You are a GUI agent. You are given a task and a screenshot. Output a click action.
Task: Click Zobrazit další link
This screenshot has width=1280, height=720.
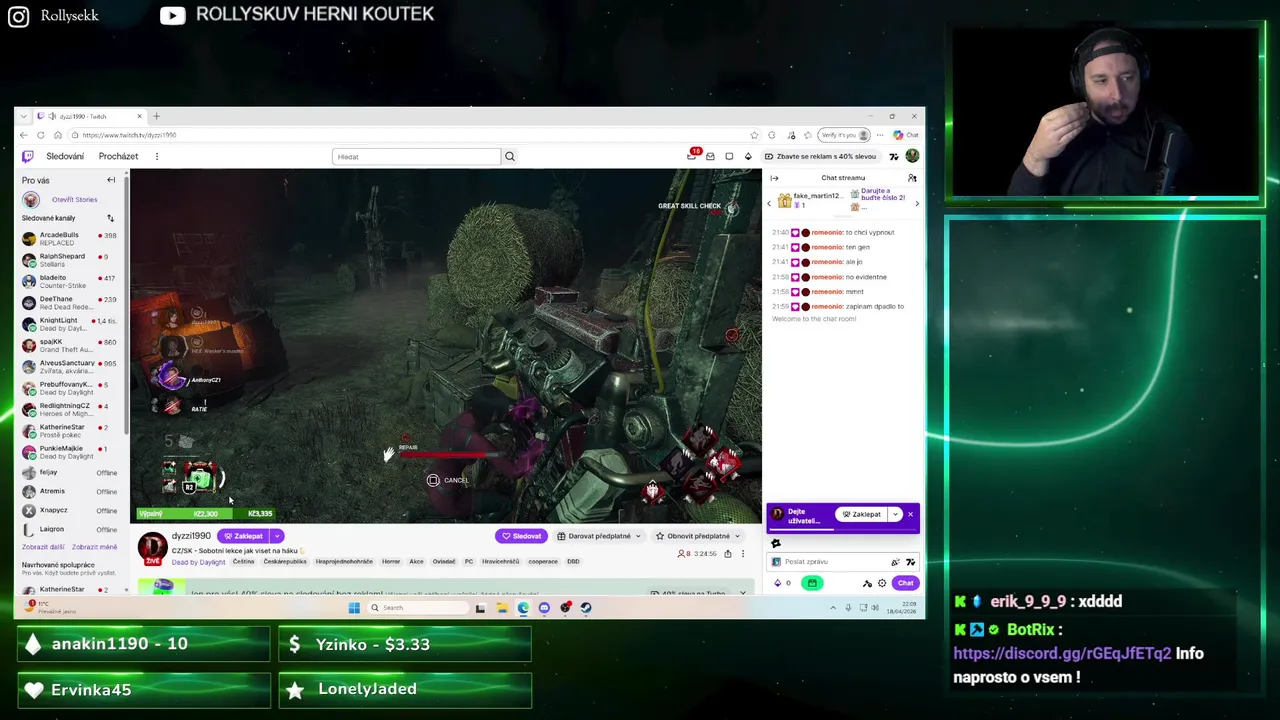(43, 547)
